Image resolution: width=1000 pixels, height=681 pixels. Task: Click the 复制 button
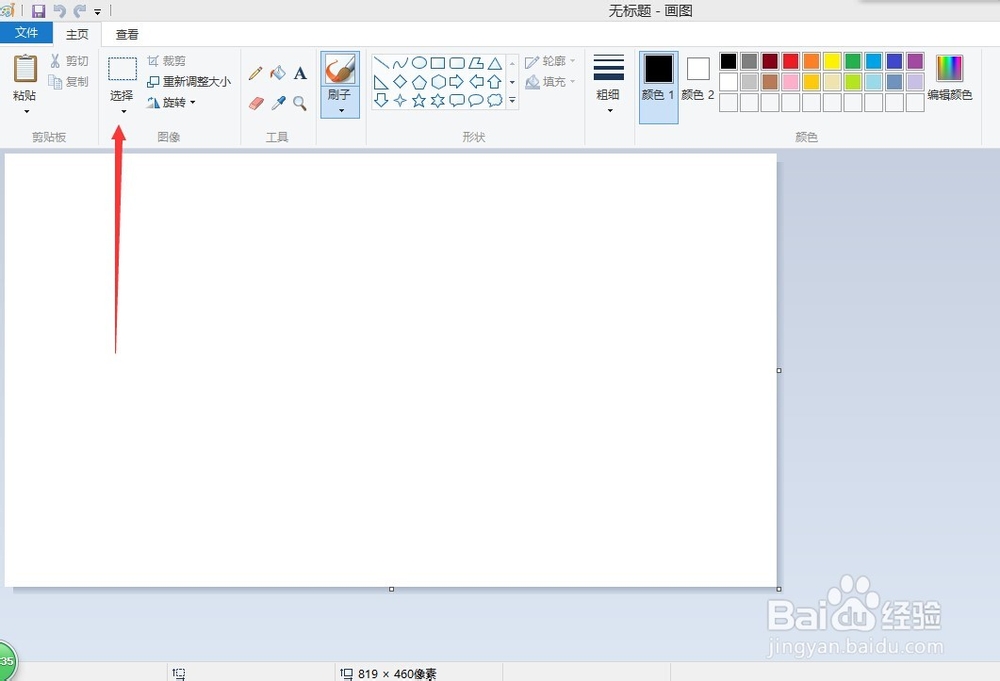click(69, 82)
